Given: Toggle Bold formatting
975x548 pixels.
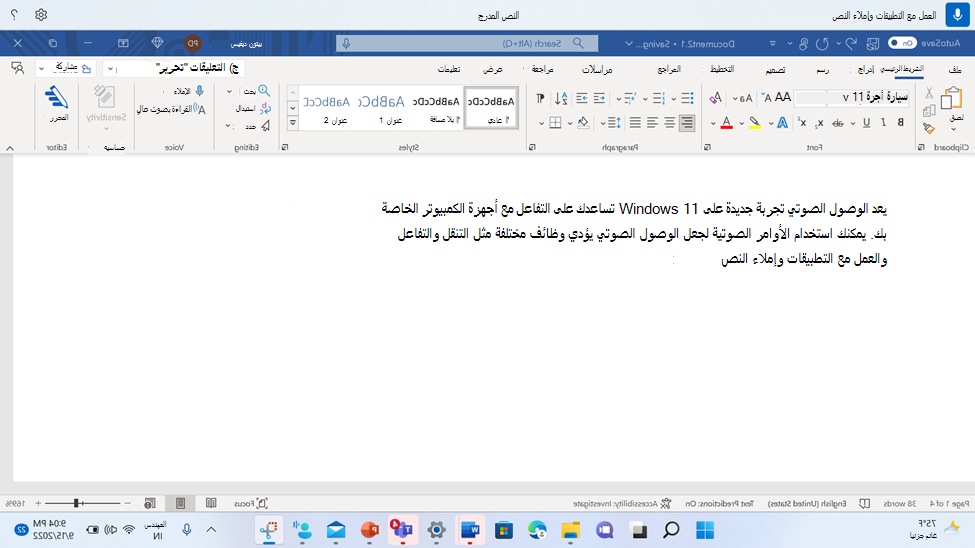Looking at the screenshot, I should [900, 123].
